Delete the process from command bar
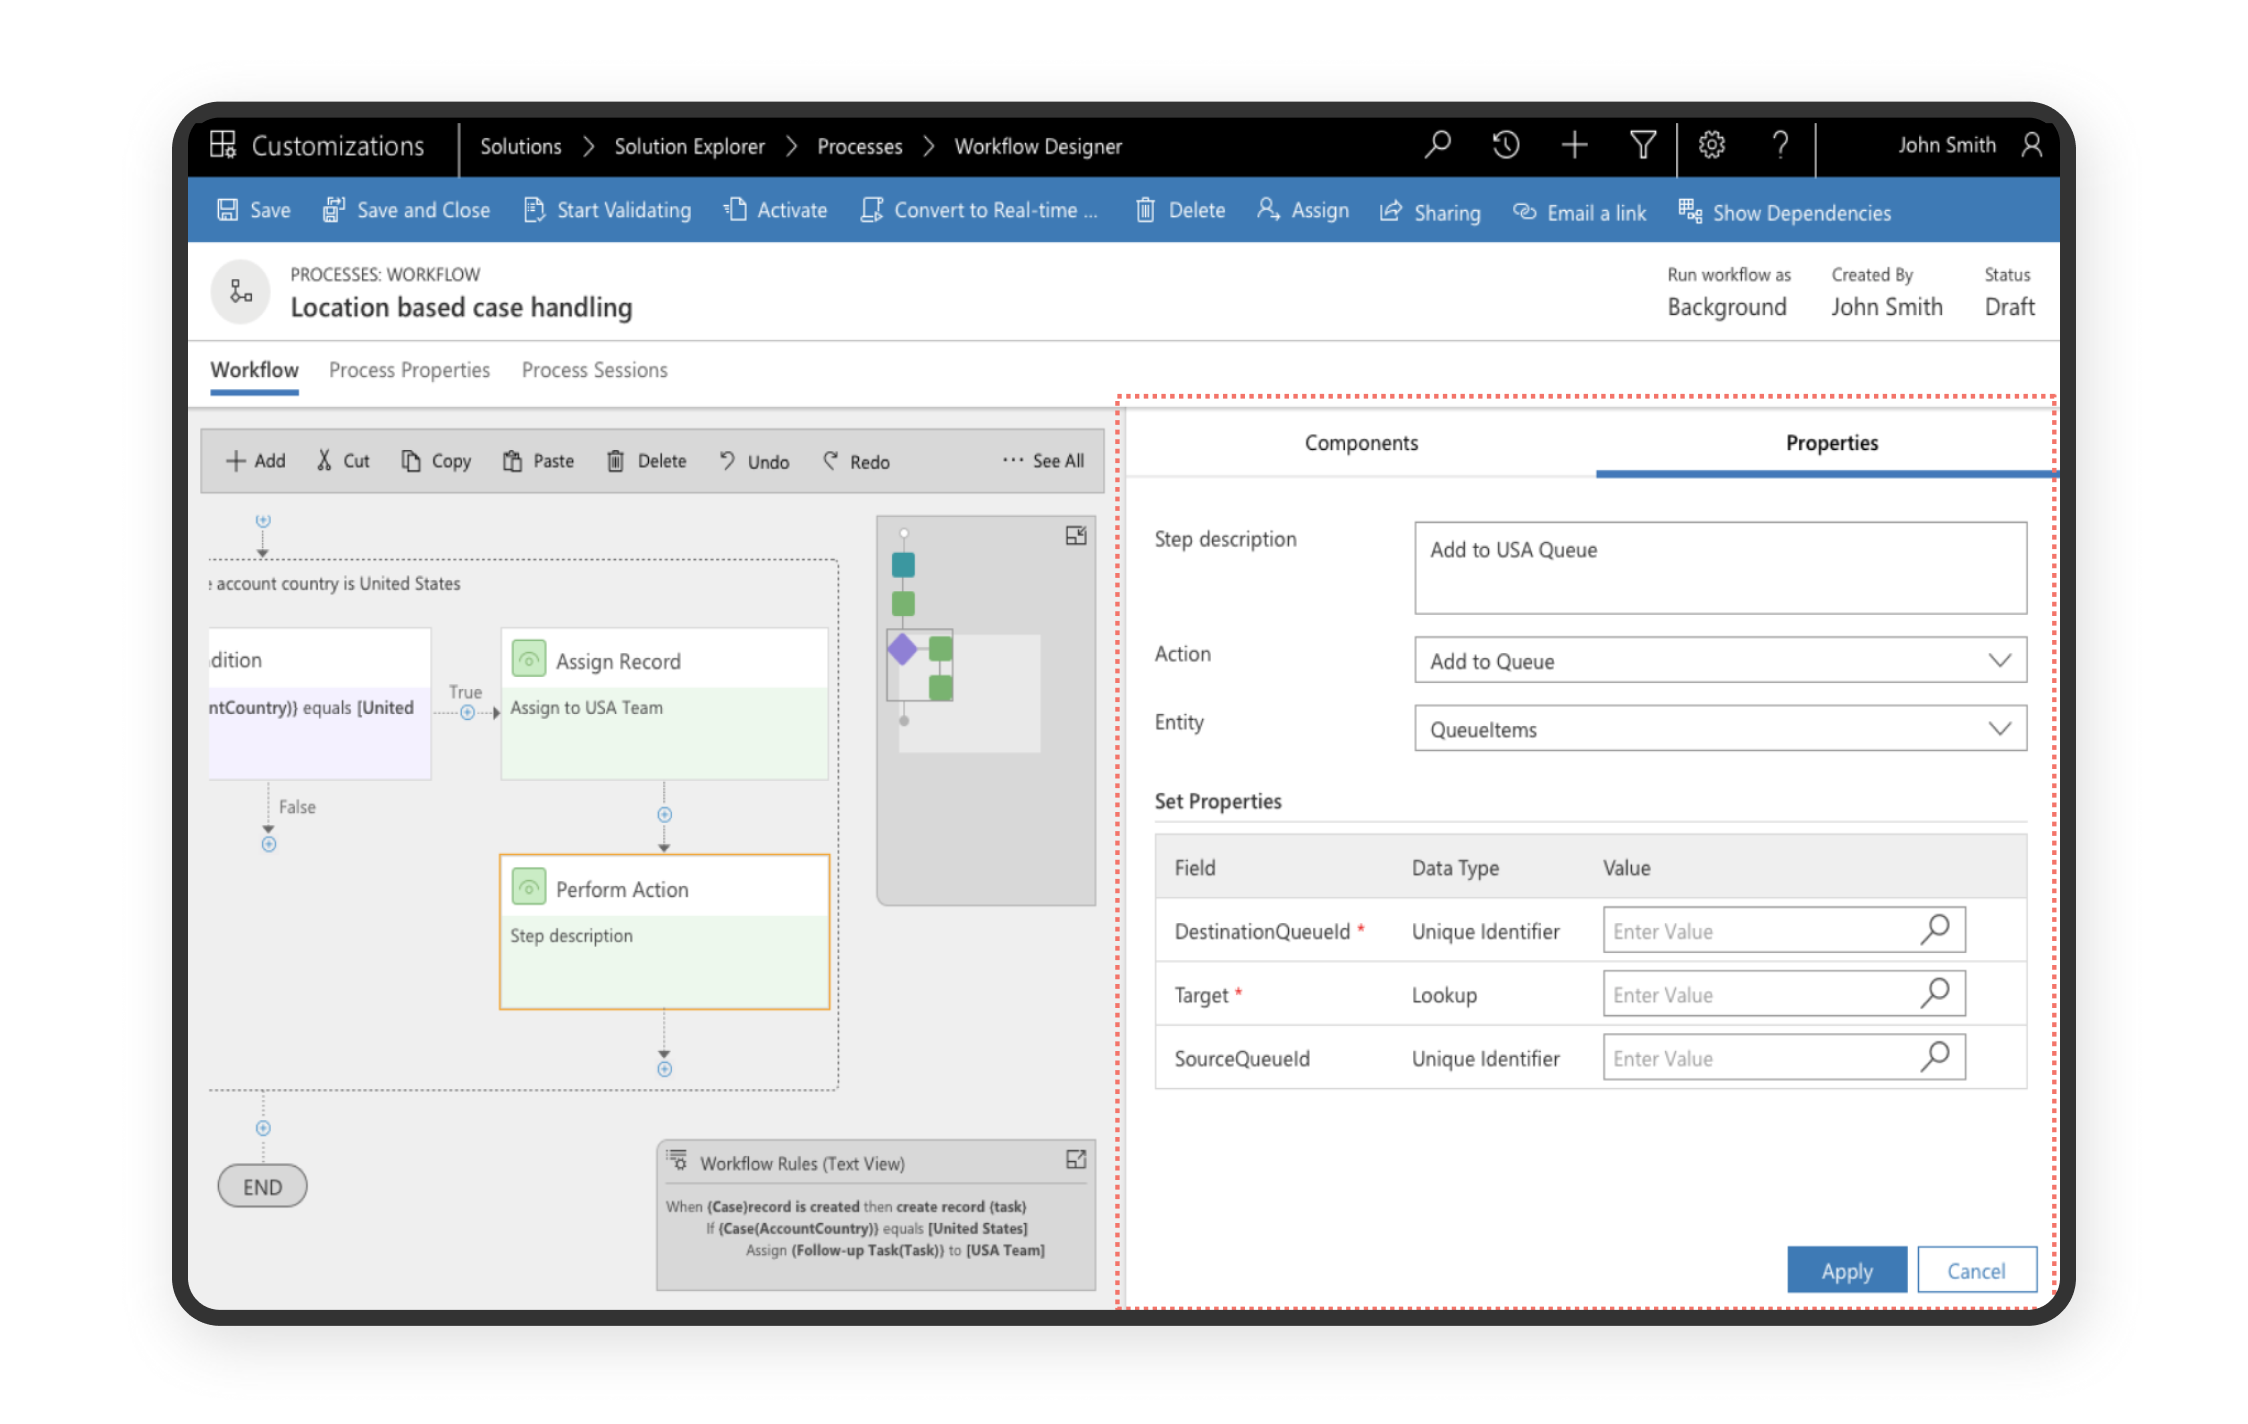 click(1180, 210)
